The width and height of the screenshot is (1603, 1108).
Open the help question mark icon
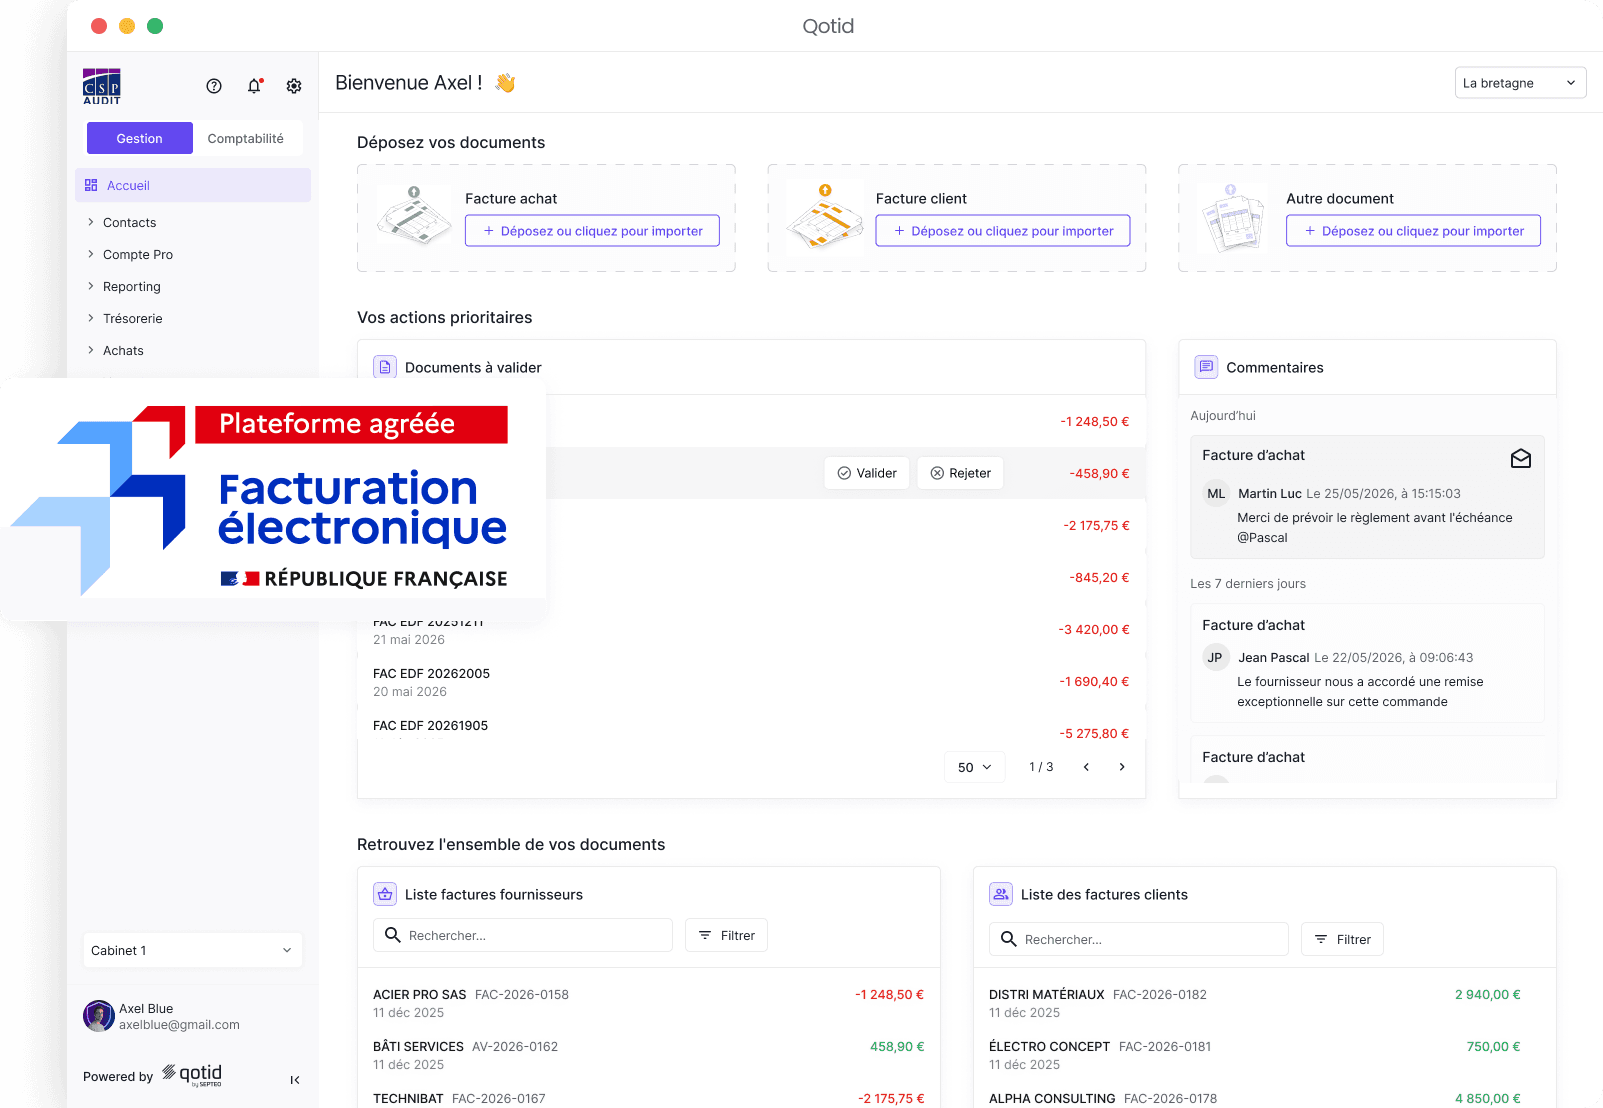coord(214,86)
